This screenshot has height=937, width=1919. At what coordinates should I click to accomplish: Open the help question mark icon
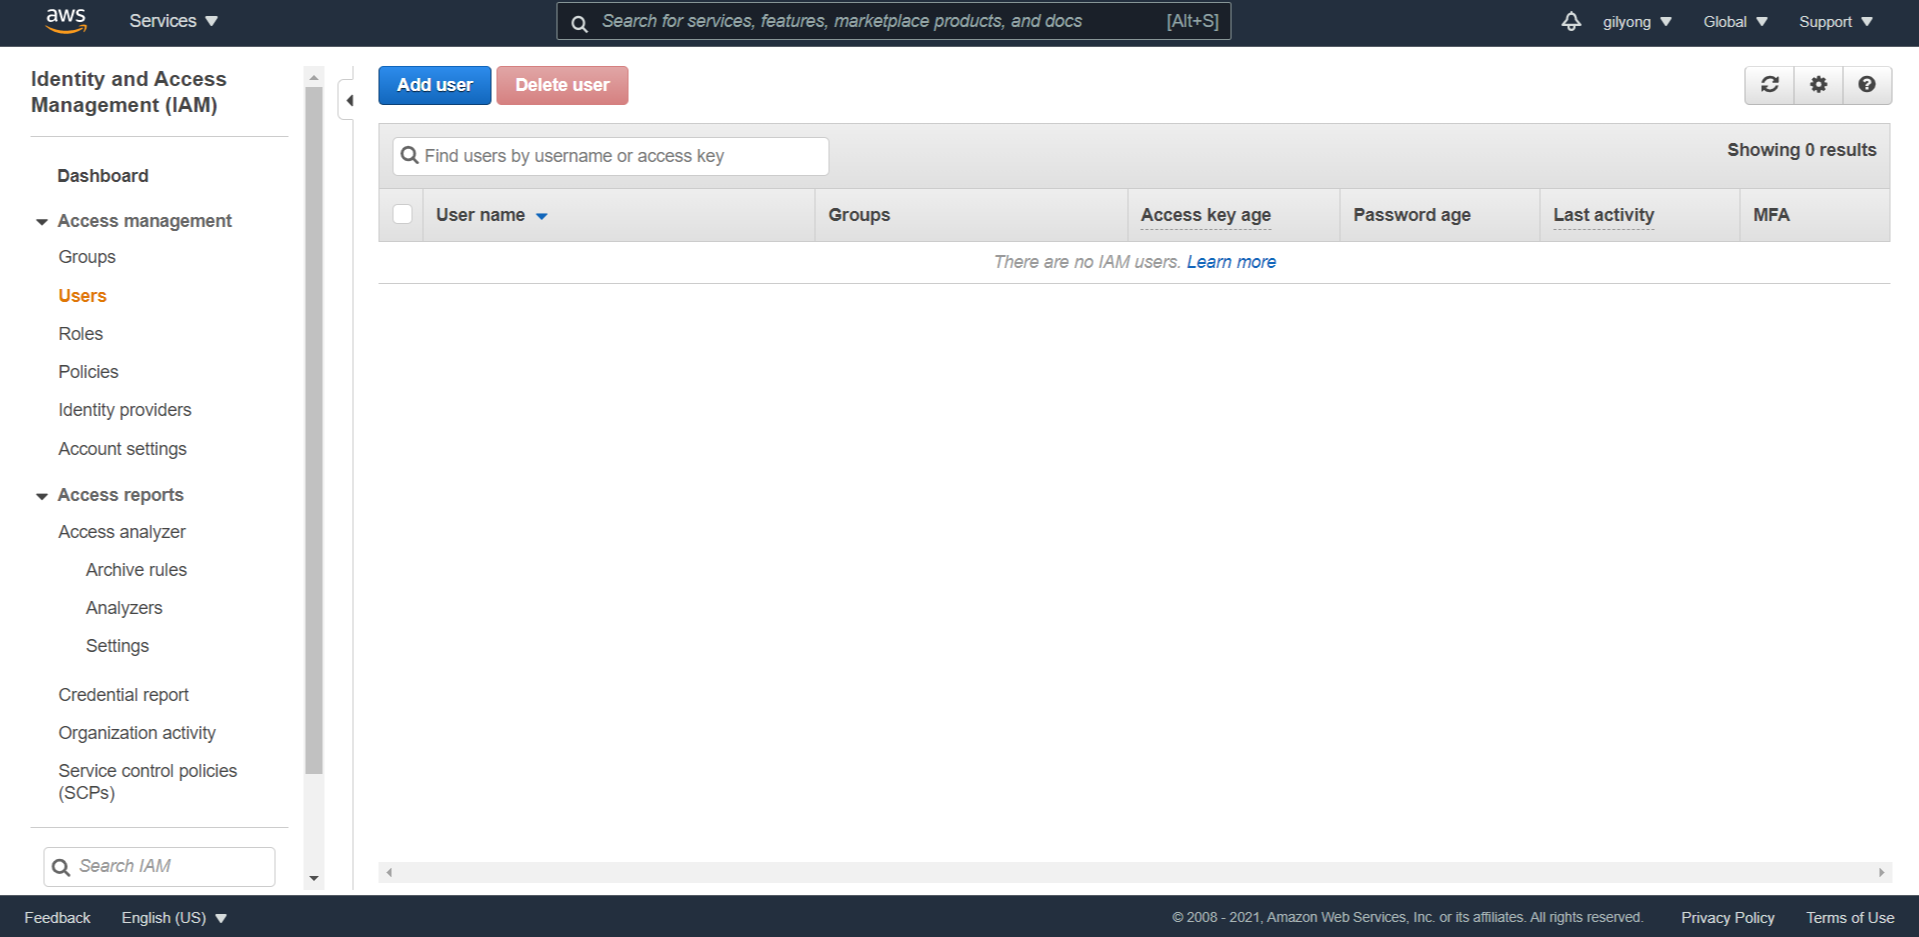tap(1867, 85)
